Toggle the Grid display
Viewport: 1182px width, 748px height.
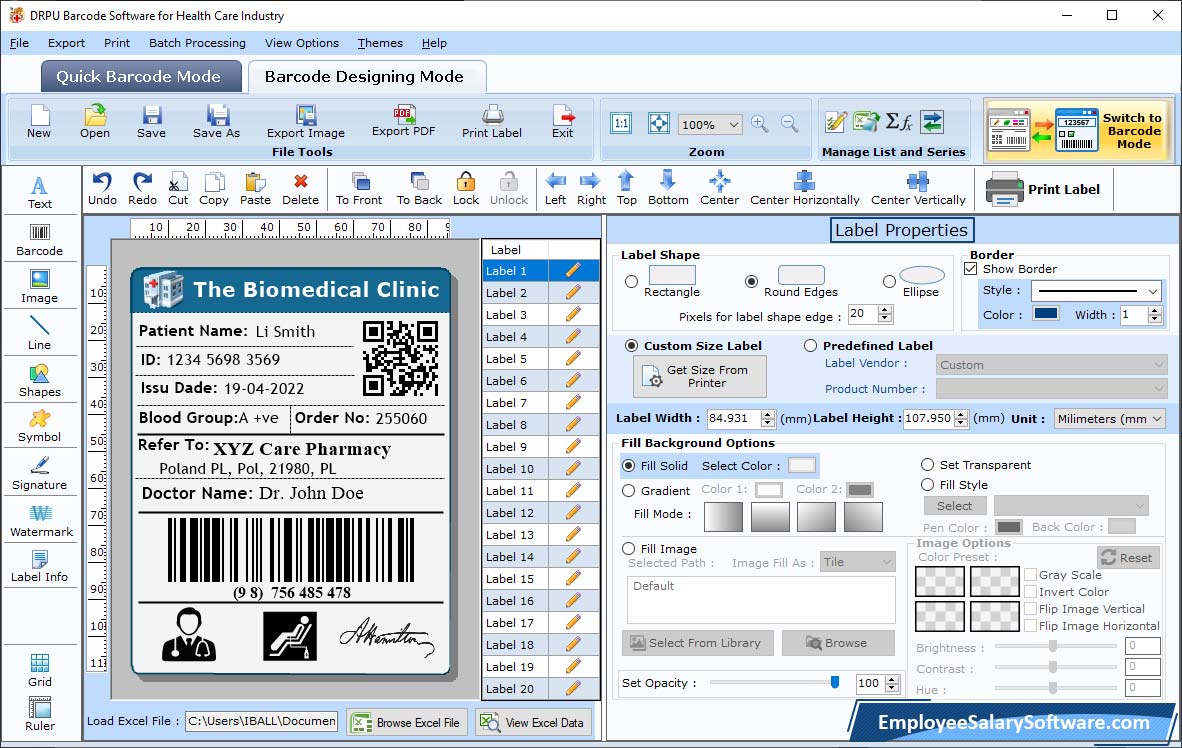tap(39, 670)
